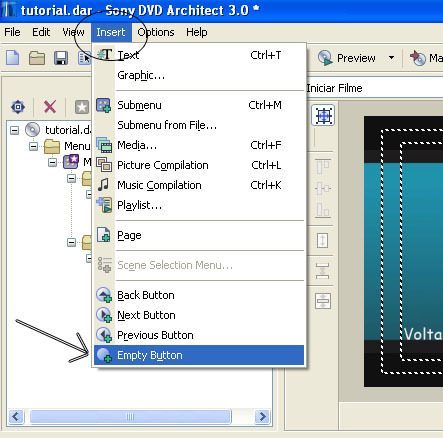Click the Music Compilation note icon
The width and height of the screenshot is (443, 438).
tap(103, 184)
